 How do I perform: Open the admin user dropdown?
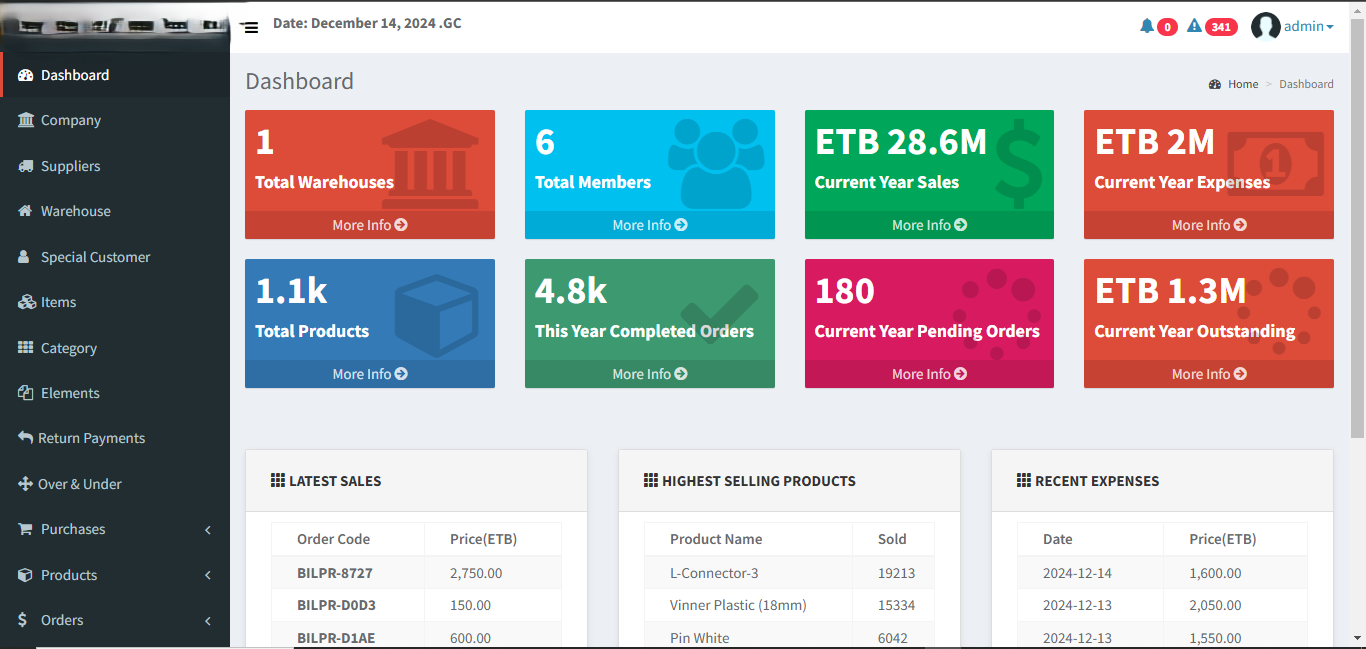click(x=1308, y=27)
